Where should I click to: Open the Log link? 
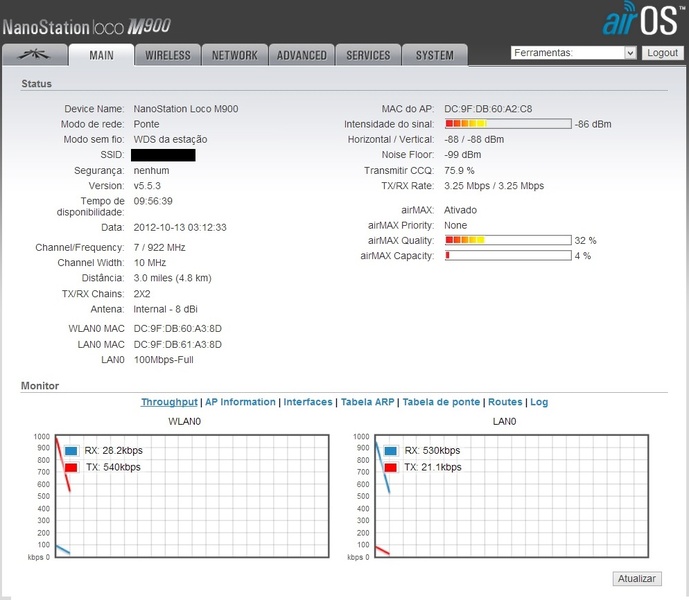(539, 402)
